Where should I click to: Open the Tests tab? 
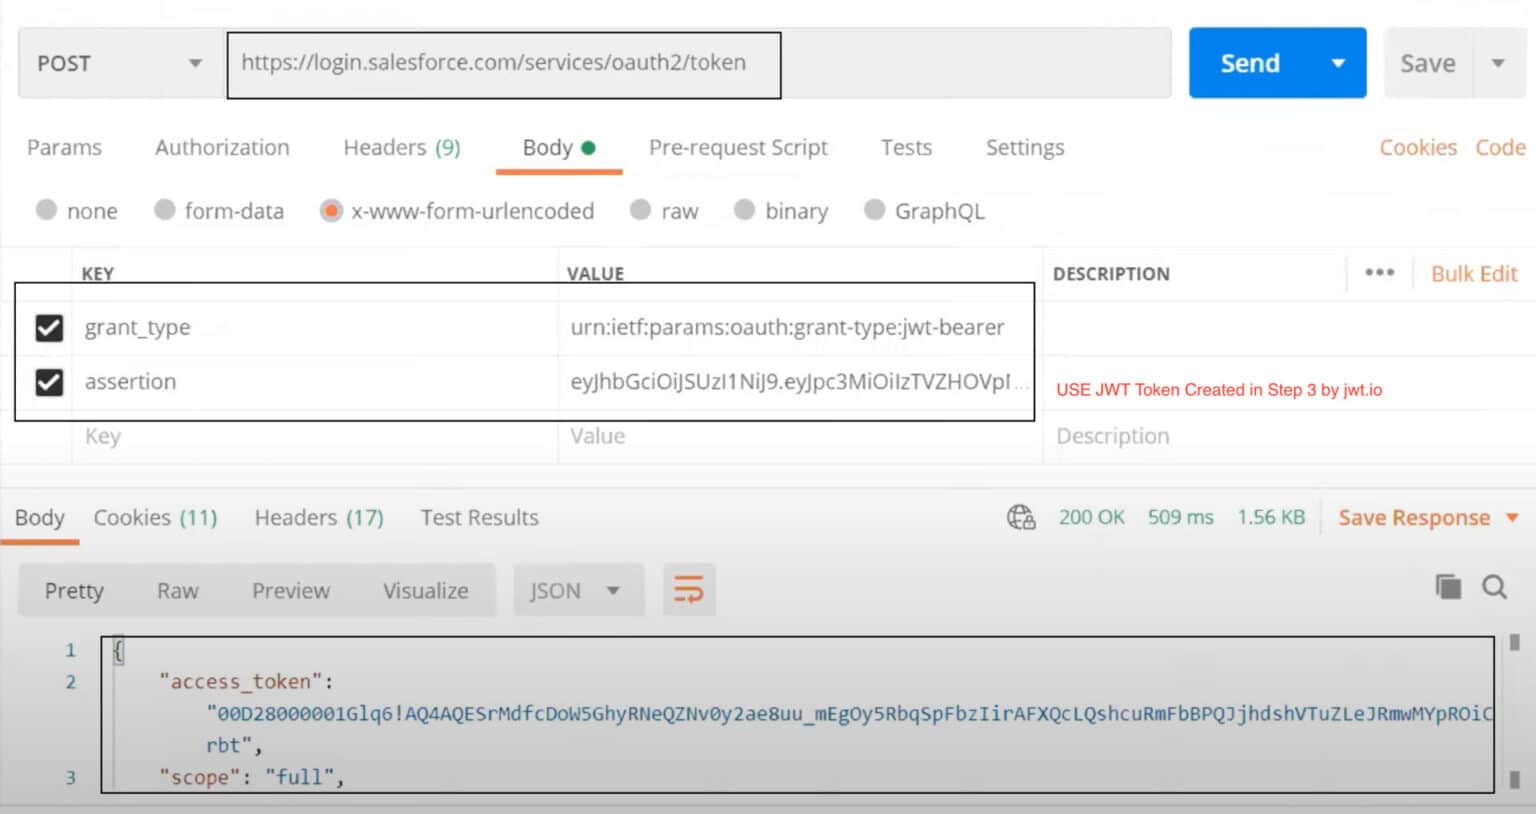point(905,147)
